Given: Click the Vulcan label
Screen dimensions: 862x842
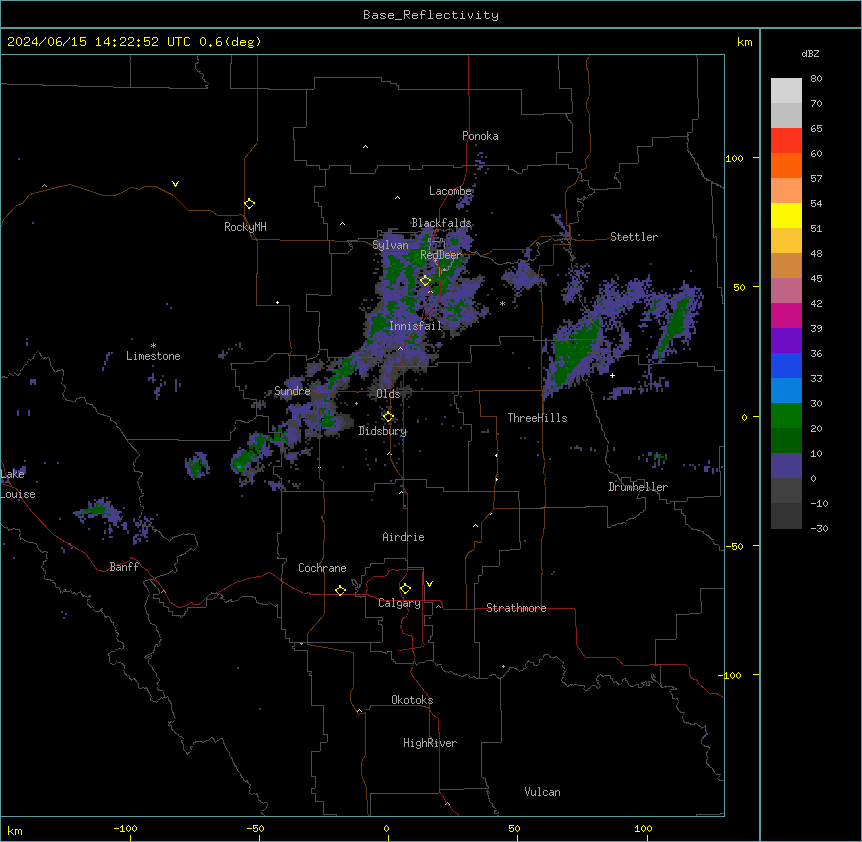Looking at the screenshot, I should click(x=542, y=792).
